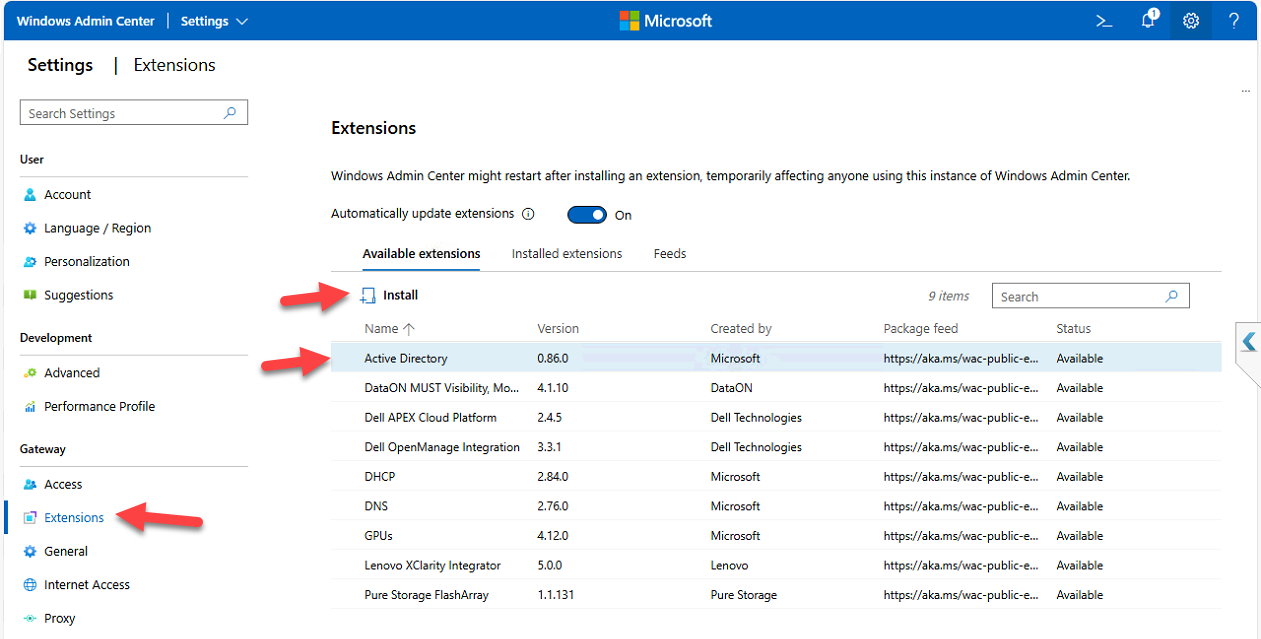Click the Personalization icon
1261x639 pixels.
point(30,262)
